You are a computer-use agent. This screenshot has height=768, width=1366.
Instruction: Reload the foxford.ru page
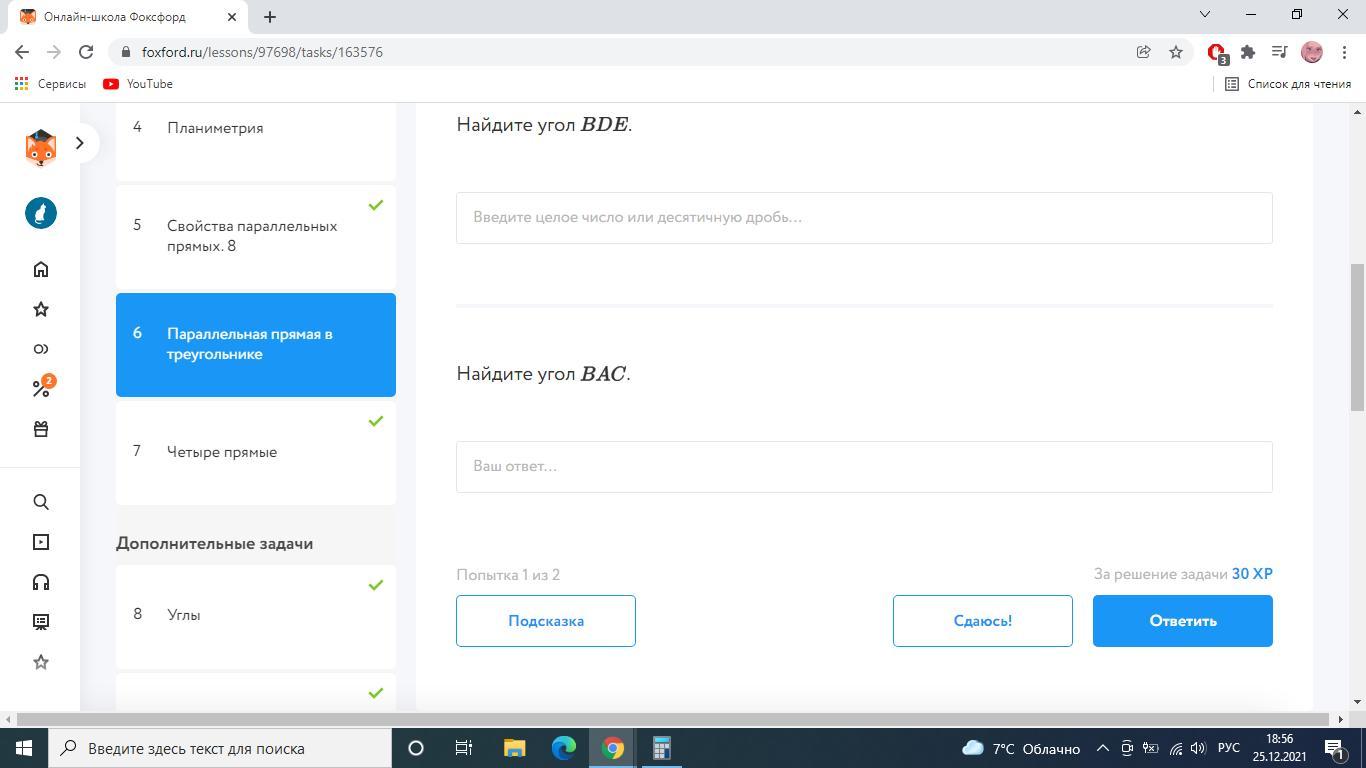point(86,52)
